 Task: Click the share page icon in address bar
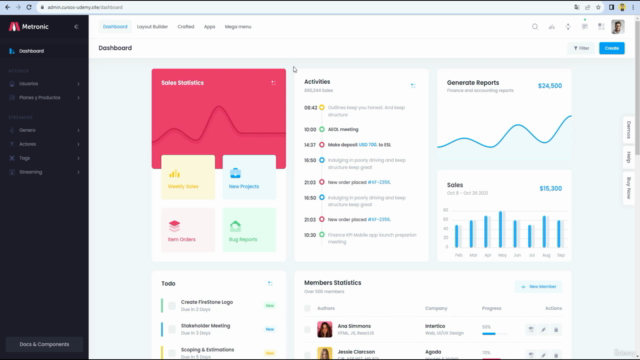coord(587,7)
